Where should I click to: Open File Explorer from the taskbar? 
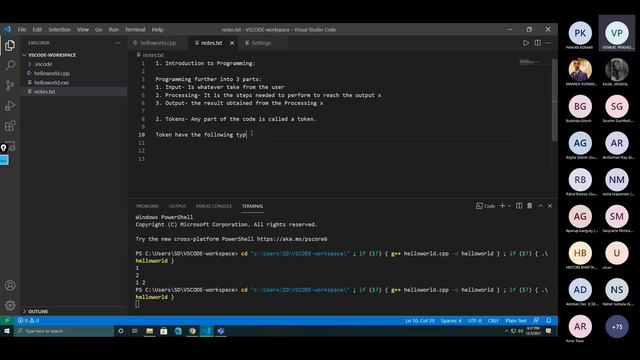point(149,331)
